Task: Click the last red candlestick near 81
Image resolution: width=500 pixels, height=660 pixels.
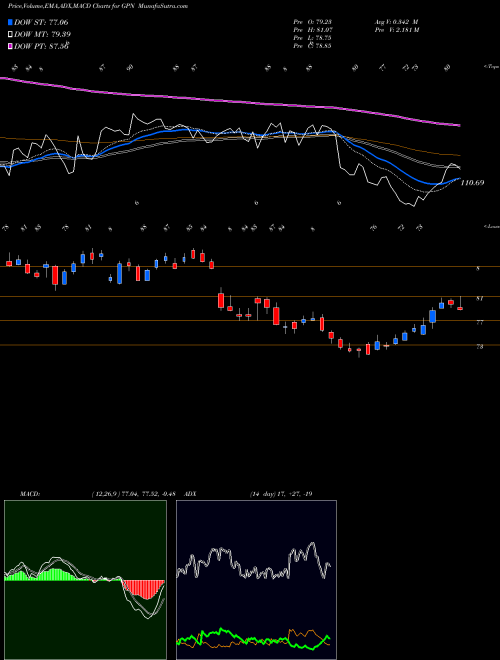Action: click(460, 308)
